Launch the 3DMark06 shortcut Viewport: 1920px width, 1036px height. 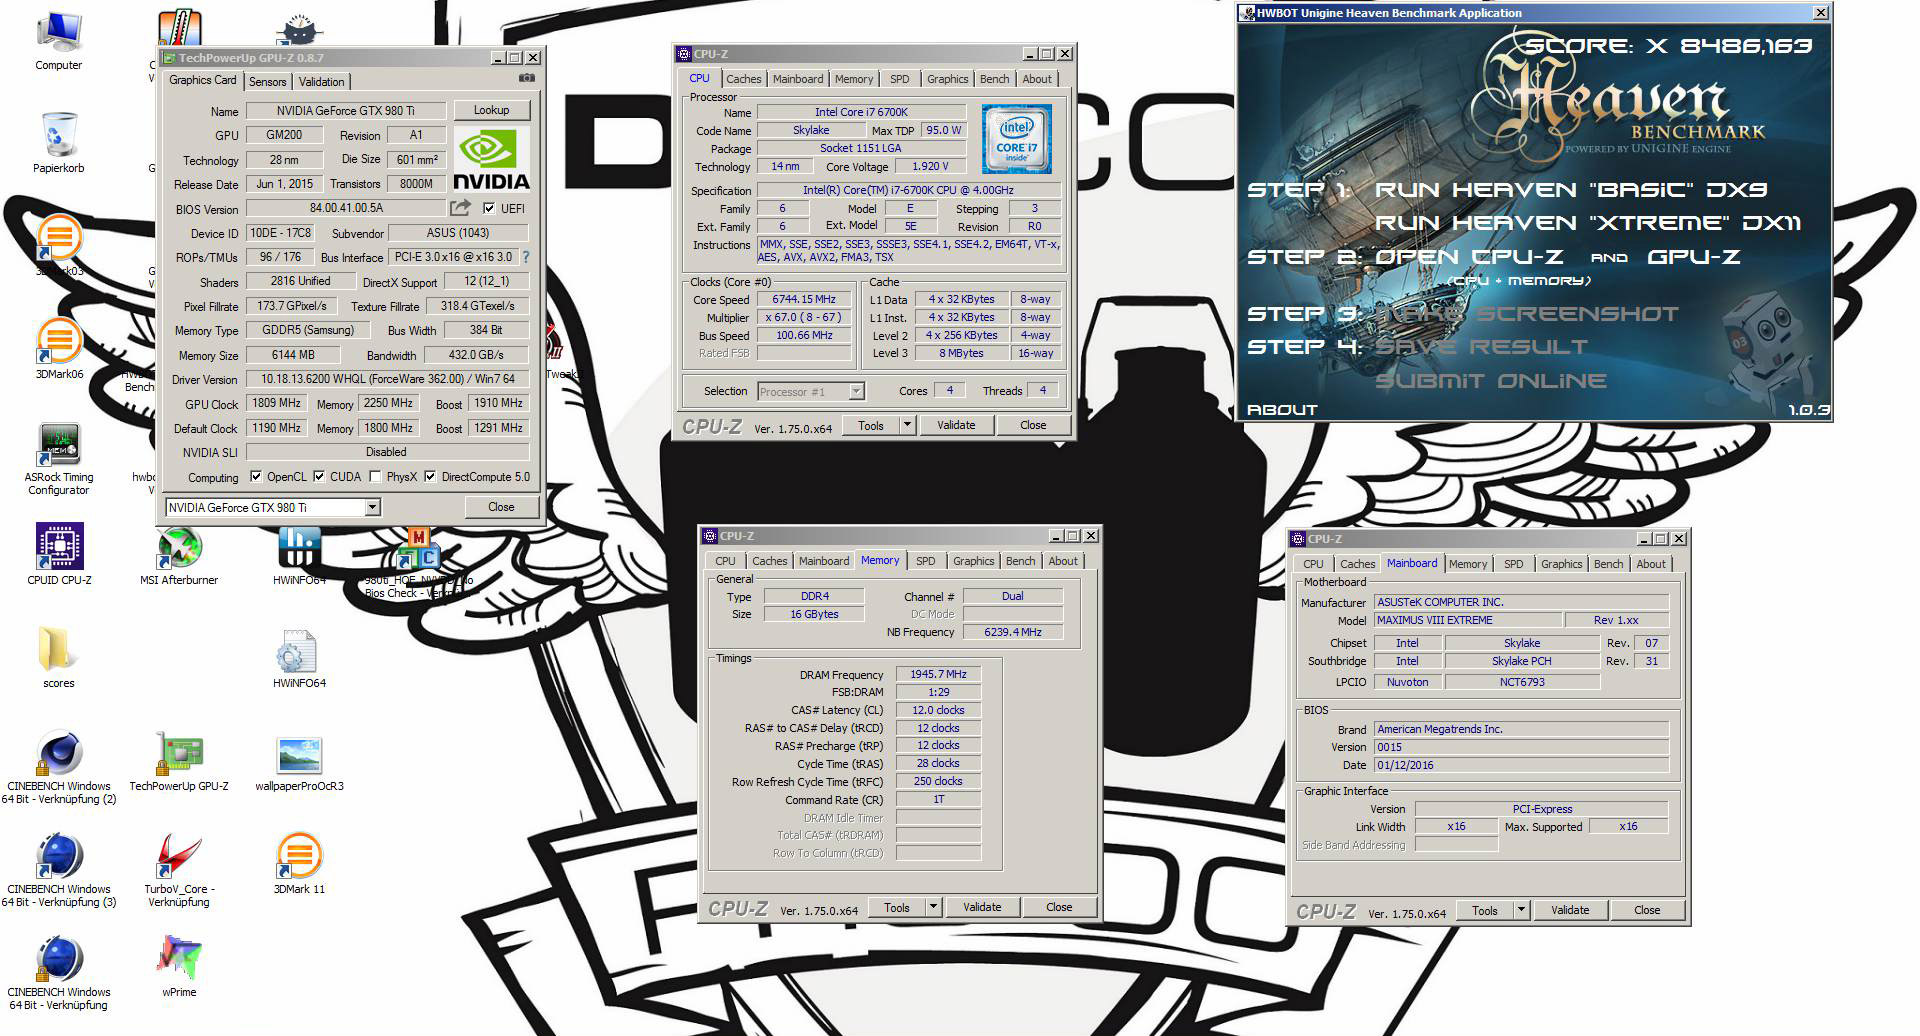(x=59, y=349)
